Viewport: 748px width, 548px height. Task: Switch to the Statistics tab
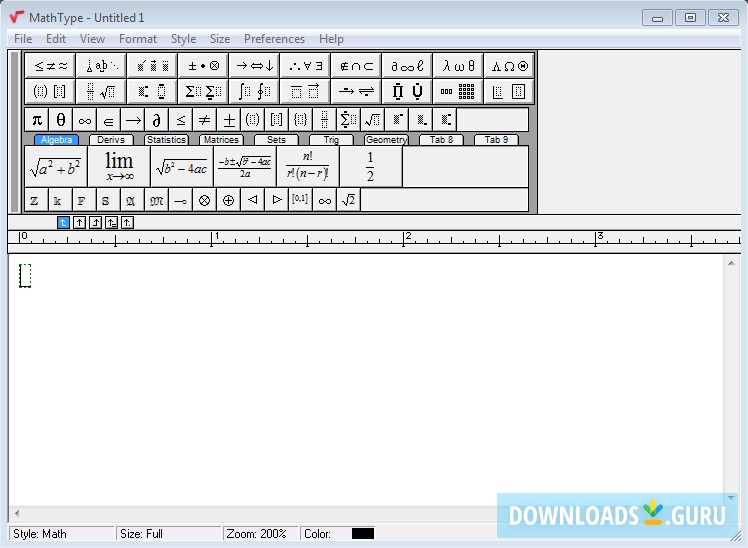pos(166,140)
